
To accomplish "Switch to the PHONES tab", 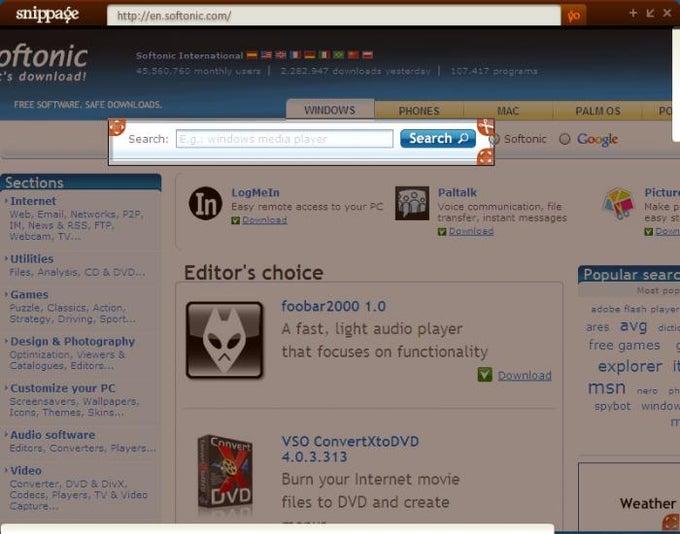I will 419,110.
